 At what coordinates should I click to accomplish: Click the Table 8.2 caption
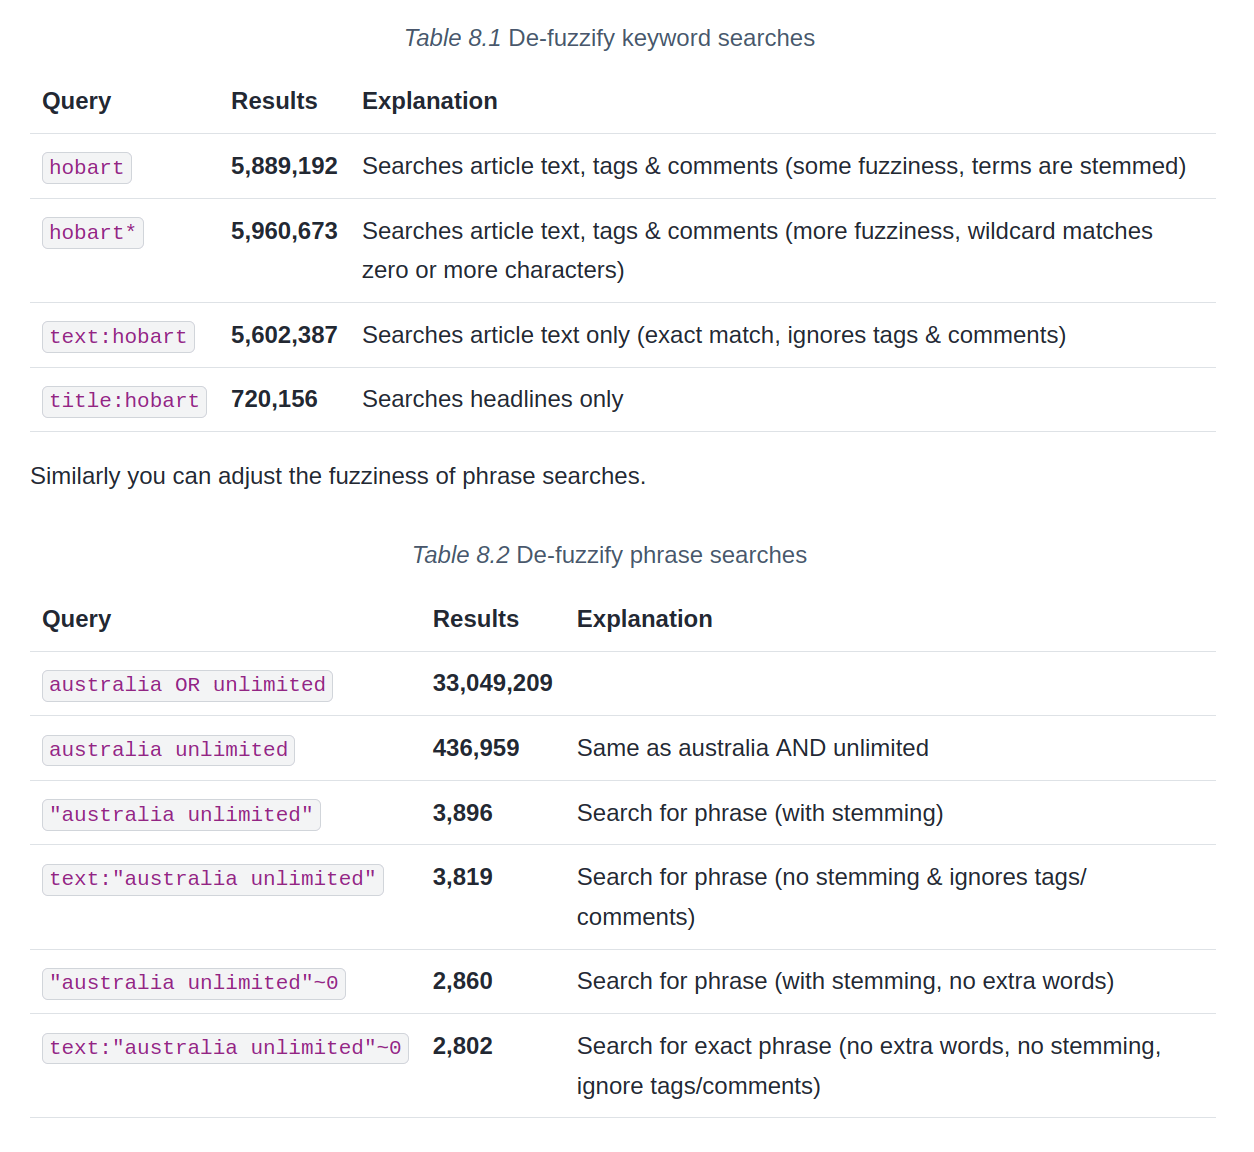pos(609,555)
